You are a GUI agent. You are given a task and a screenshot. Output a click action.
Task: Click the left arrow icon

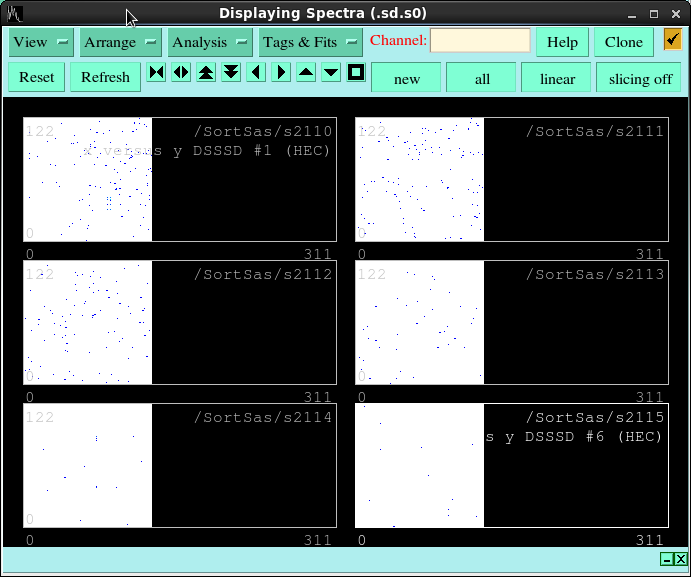pyautogui.click(x=256, y=72)
